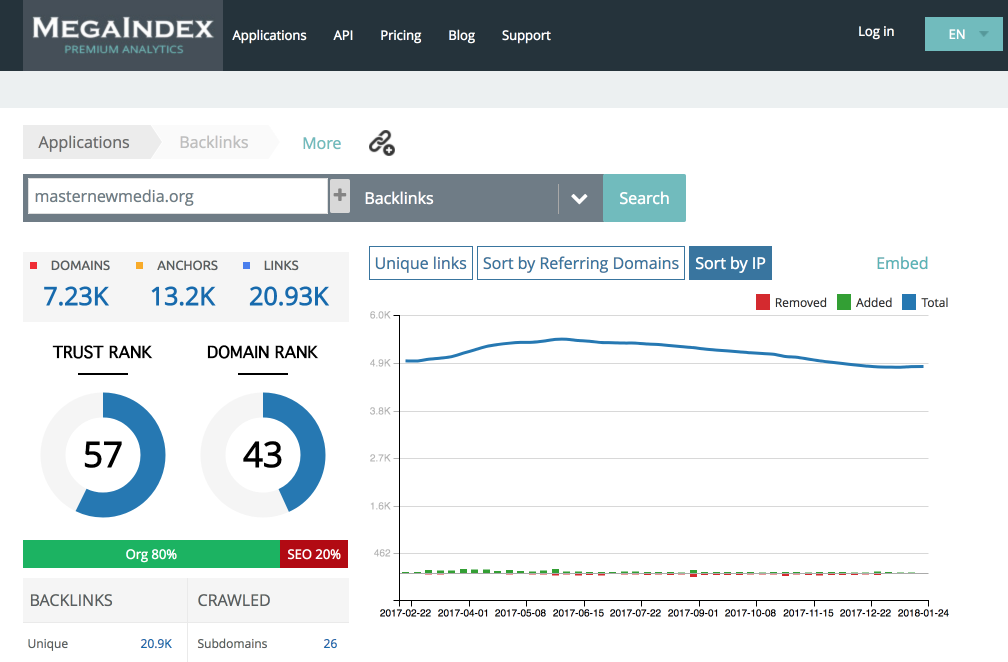The image size is (1008, 662).
Task: Open the Applications nav menu
Action: pyautogui.click(x=269, y=35)
